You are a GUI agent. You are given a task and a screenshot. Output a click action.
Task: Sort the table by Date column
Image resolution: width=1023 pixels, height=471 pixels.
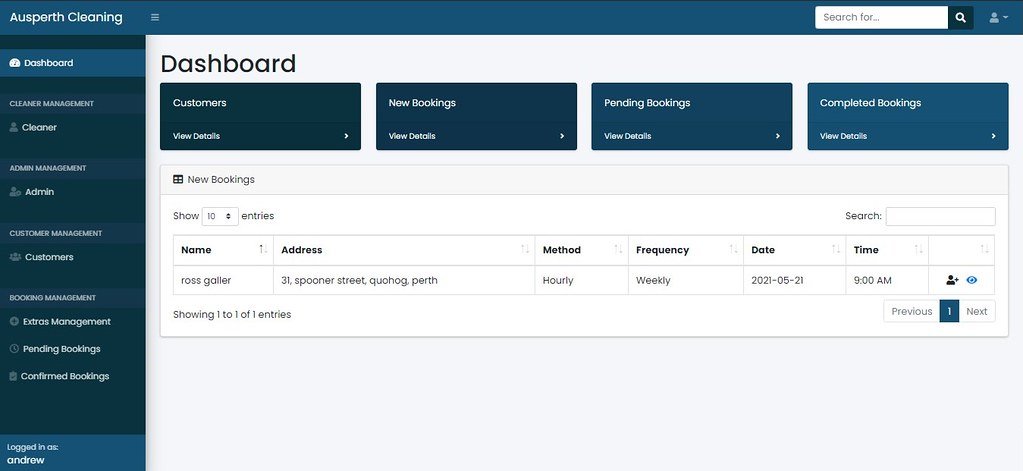pyautogui.click(x=795, y=250)
